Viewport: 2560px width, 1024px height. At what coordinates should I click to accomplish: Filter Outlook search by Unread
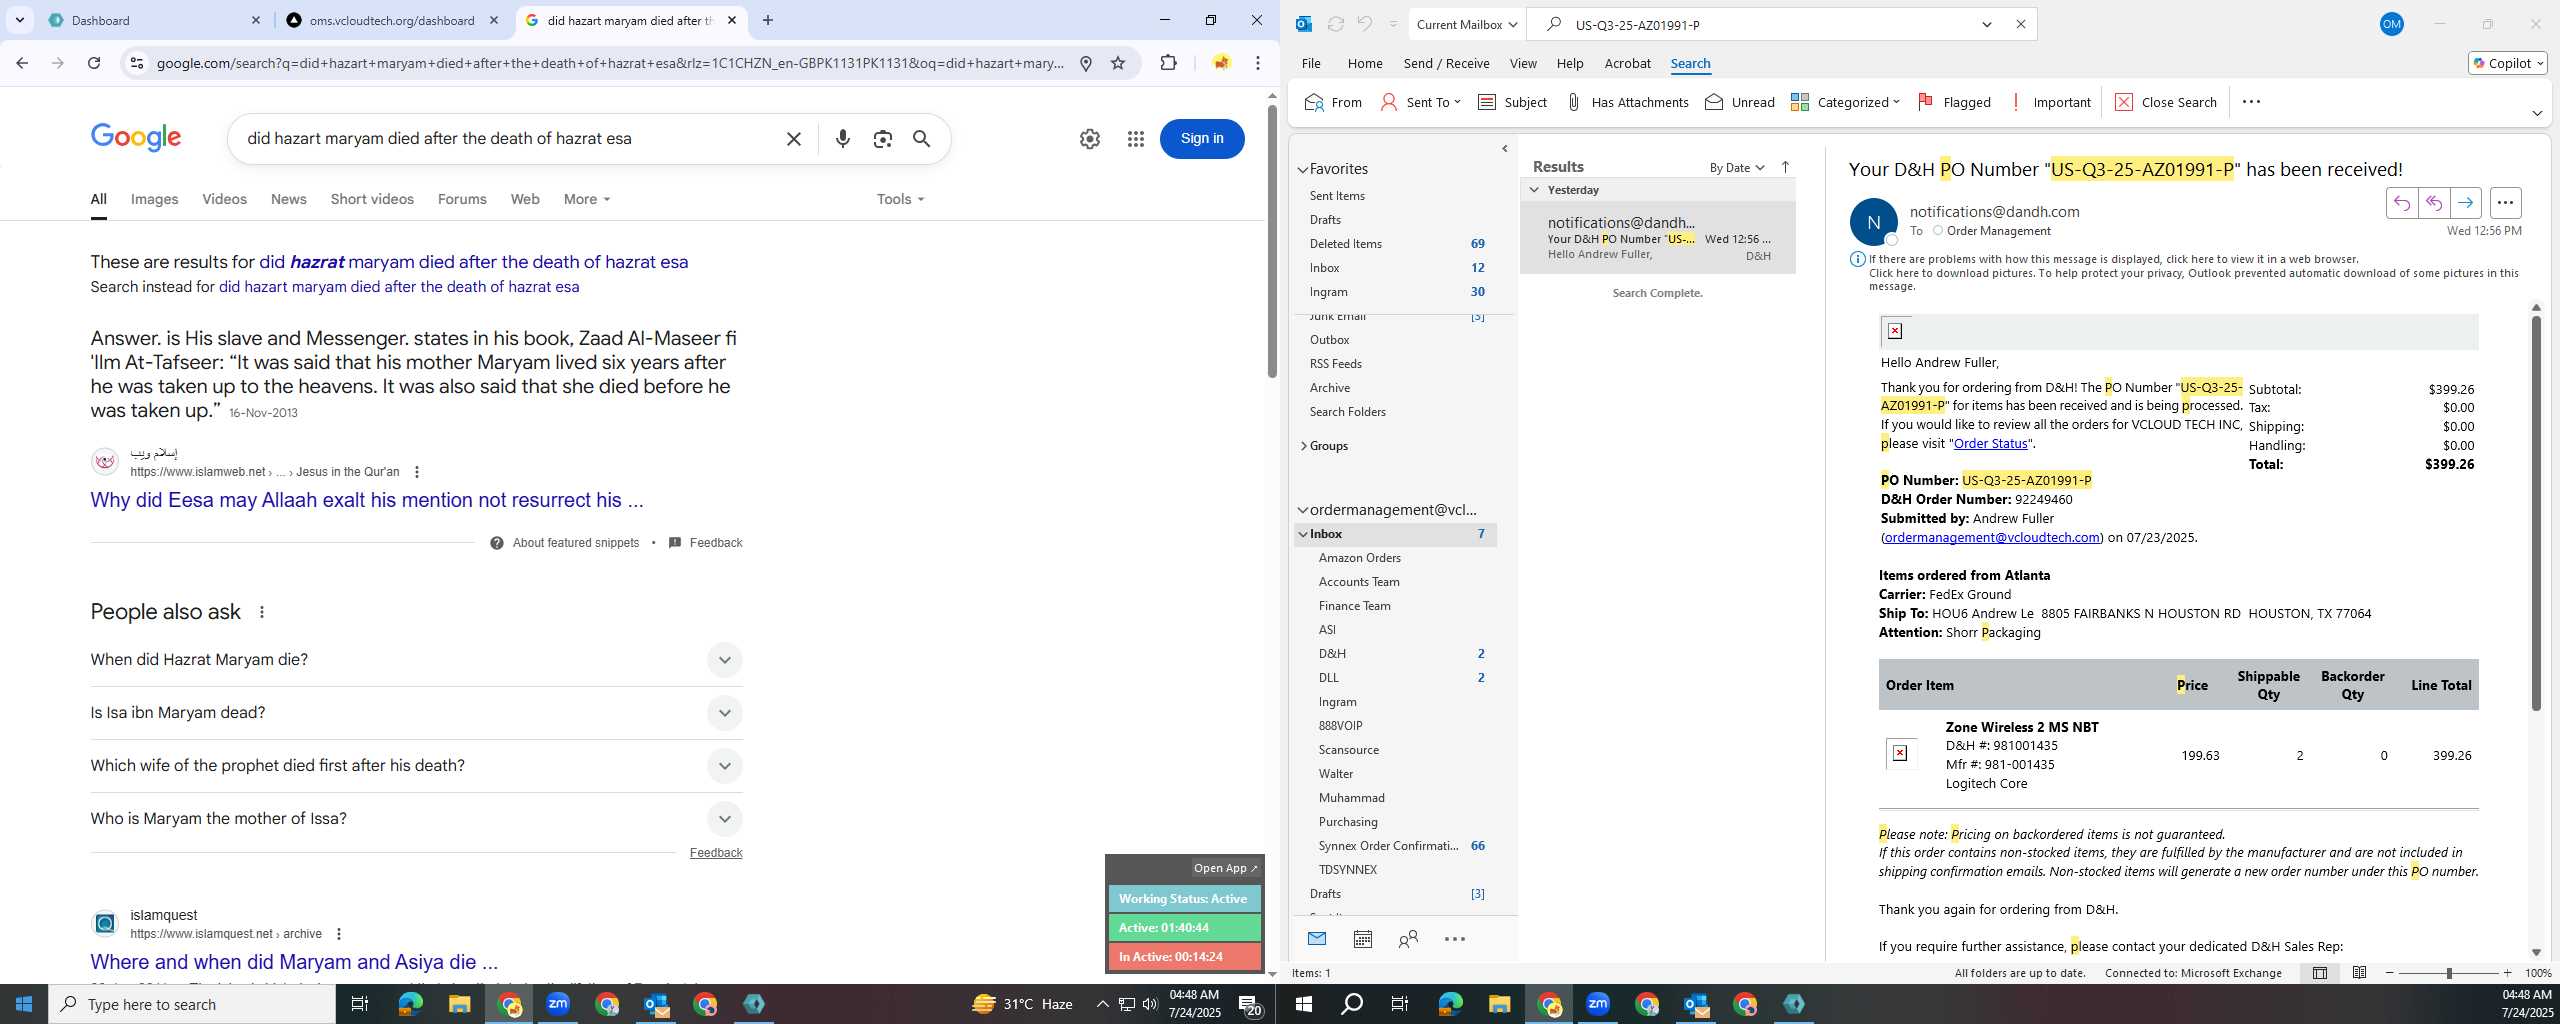(1740, 102)
